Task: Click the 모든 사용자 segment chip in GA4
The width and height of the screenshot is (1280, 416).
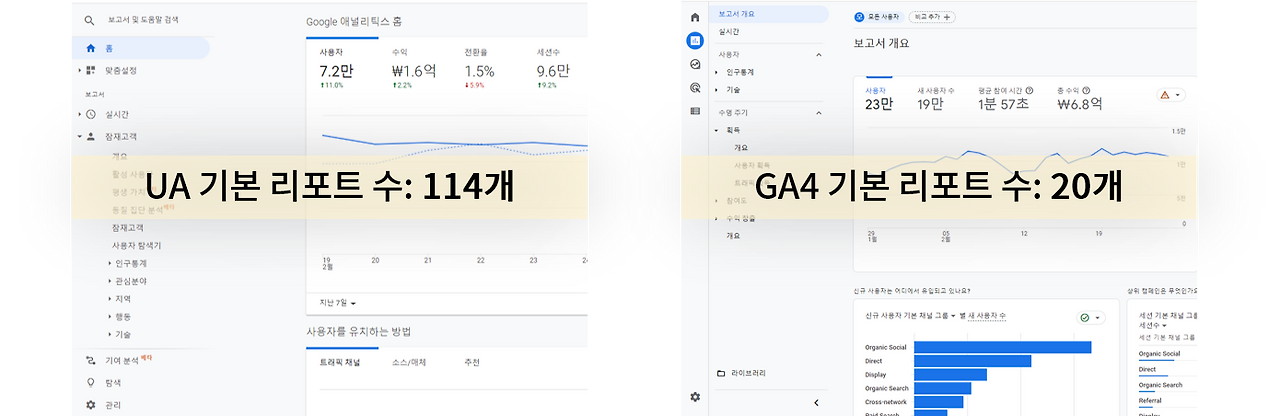Action: point(877,17)
